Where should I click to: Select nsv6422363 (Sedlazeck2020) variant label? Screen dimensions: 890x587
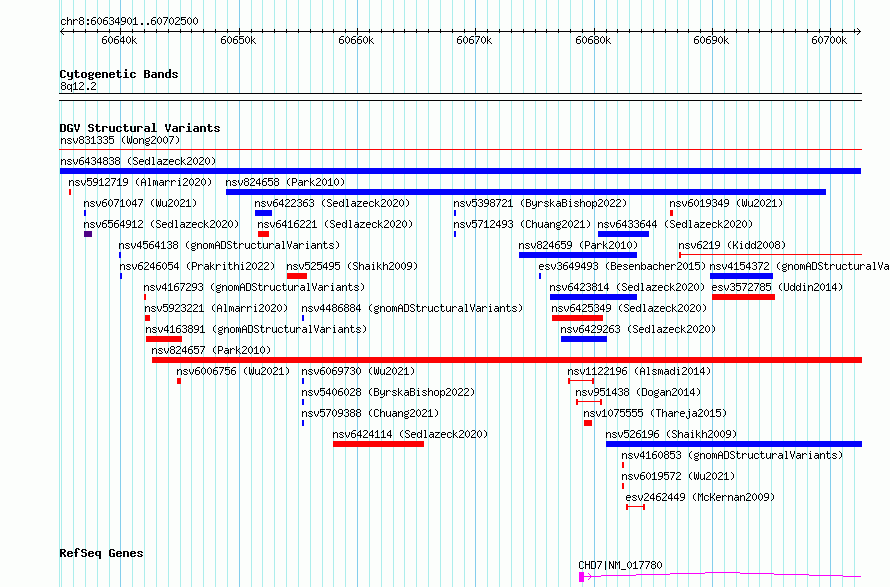click(332, 203)
